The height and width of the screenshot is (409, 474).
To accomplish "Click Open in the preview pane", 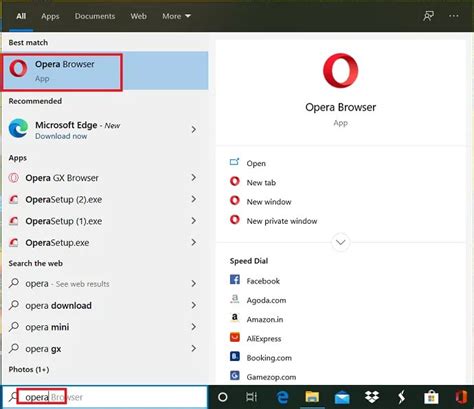I will coord(256,163).
